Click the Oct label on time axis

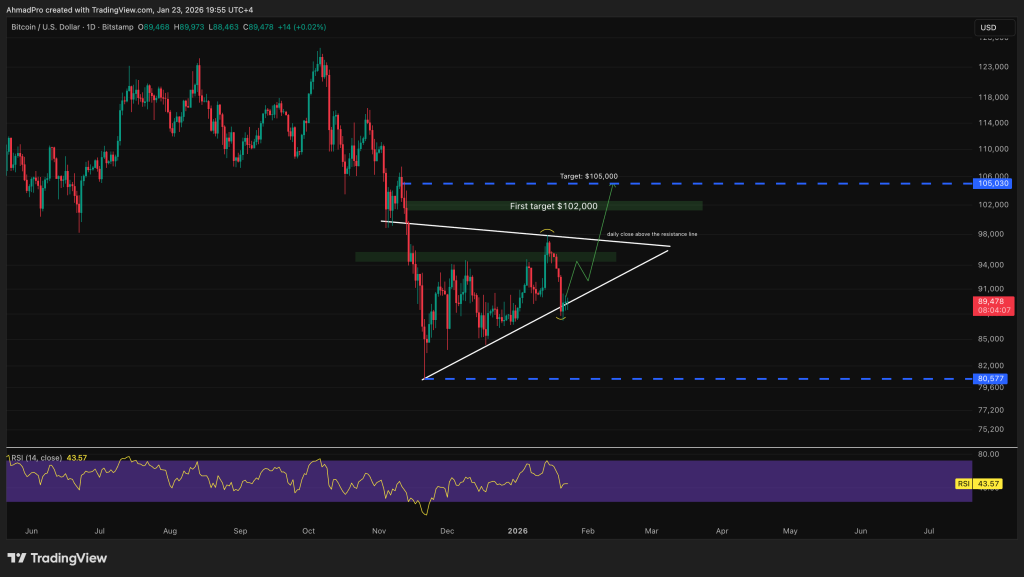click(x=307, y=531)
